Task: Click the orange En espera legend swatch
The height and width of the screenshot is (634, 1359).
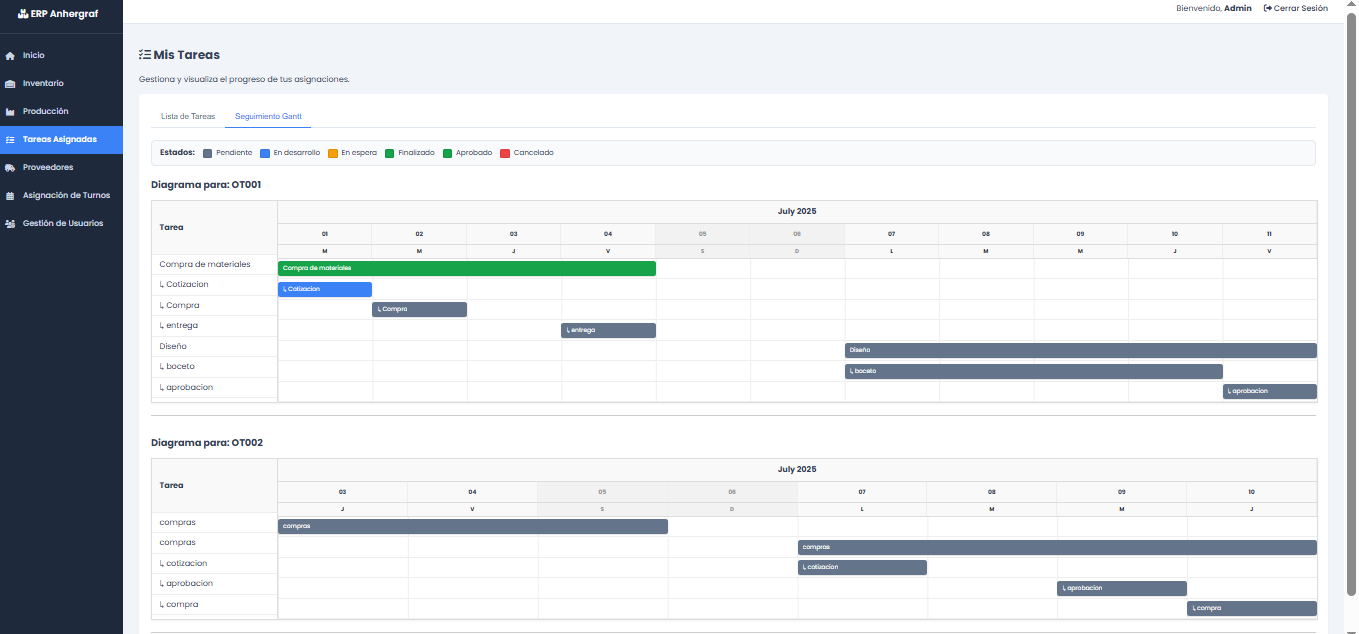Action: (333, 153)
